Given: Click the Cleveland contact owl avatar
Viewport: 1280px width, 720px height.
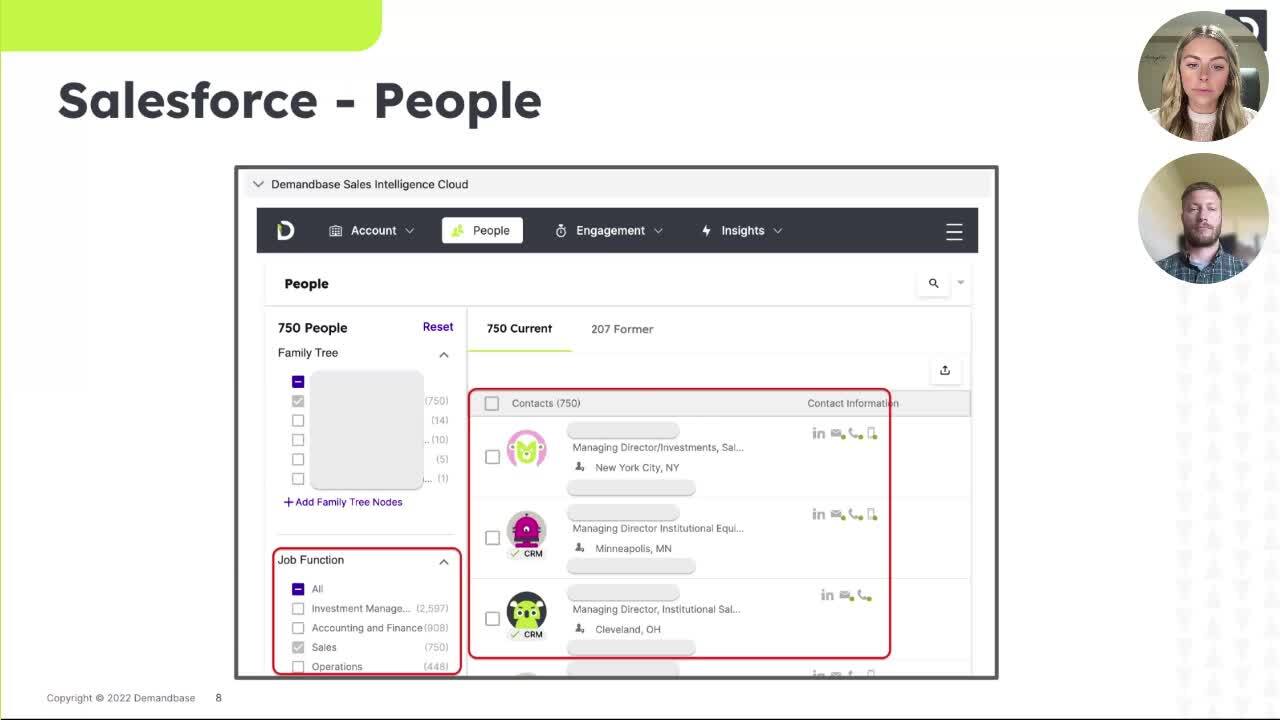Looking at the screenshot, I should pos(526,611).
